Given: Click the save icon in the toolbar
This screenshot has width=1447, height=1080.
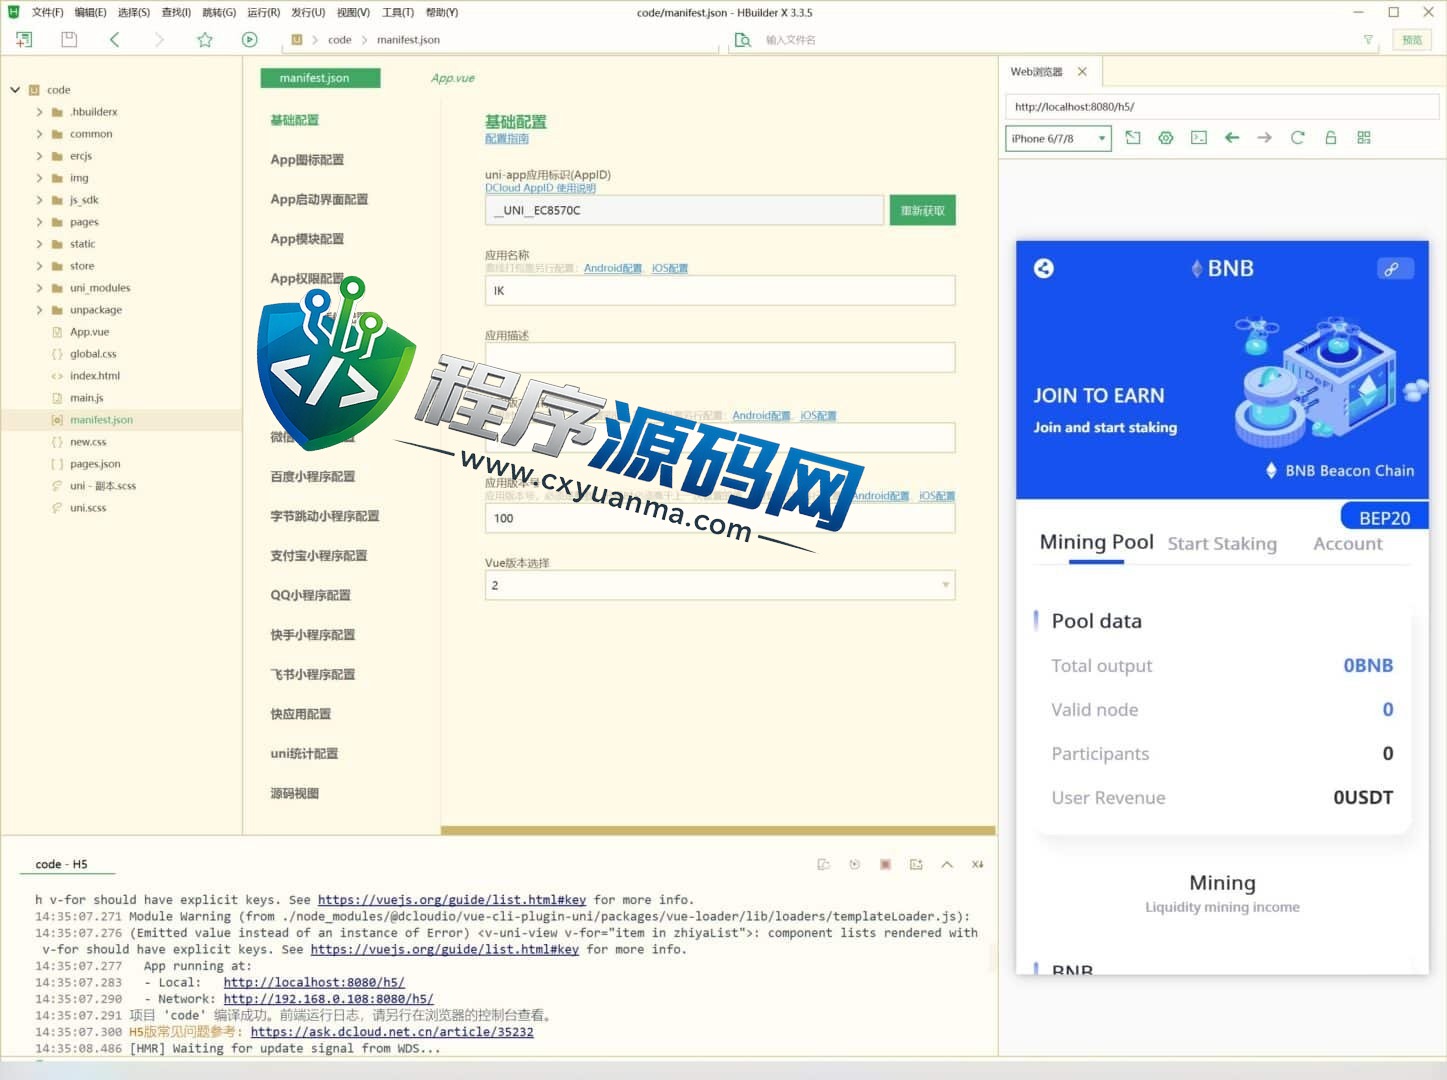Looking at the screenshot, I should pyautogui.click(x=69, y=40).
